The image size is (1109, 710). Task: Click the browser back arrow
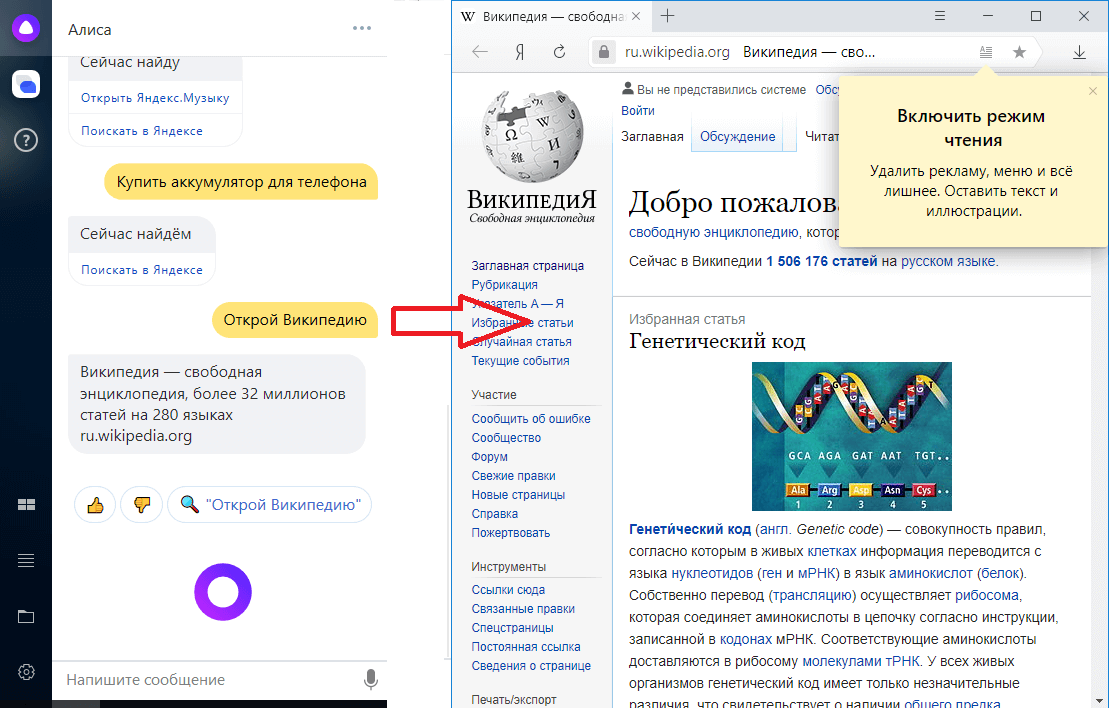(480, 52)
